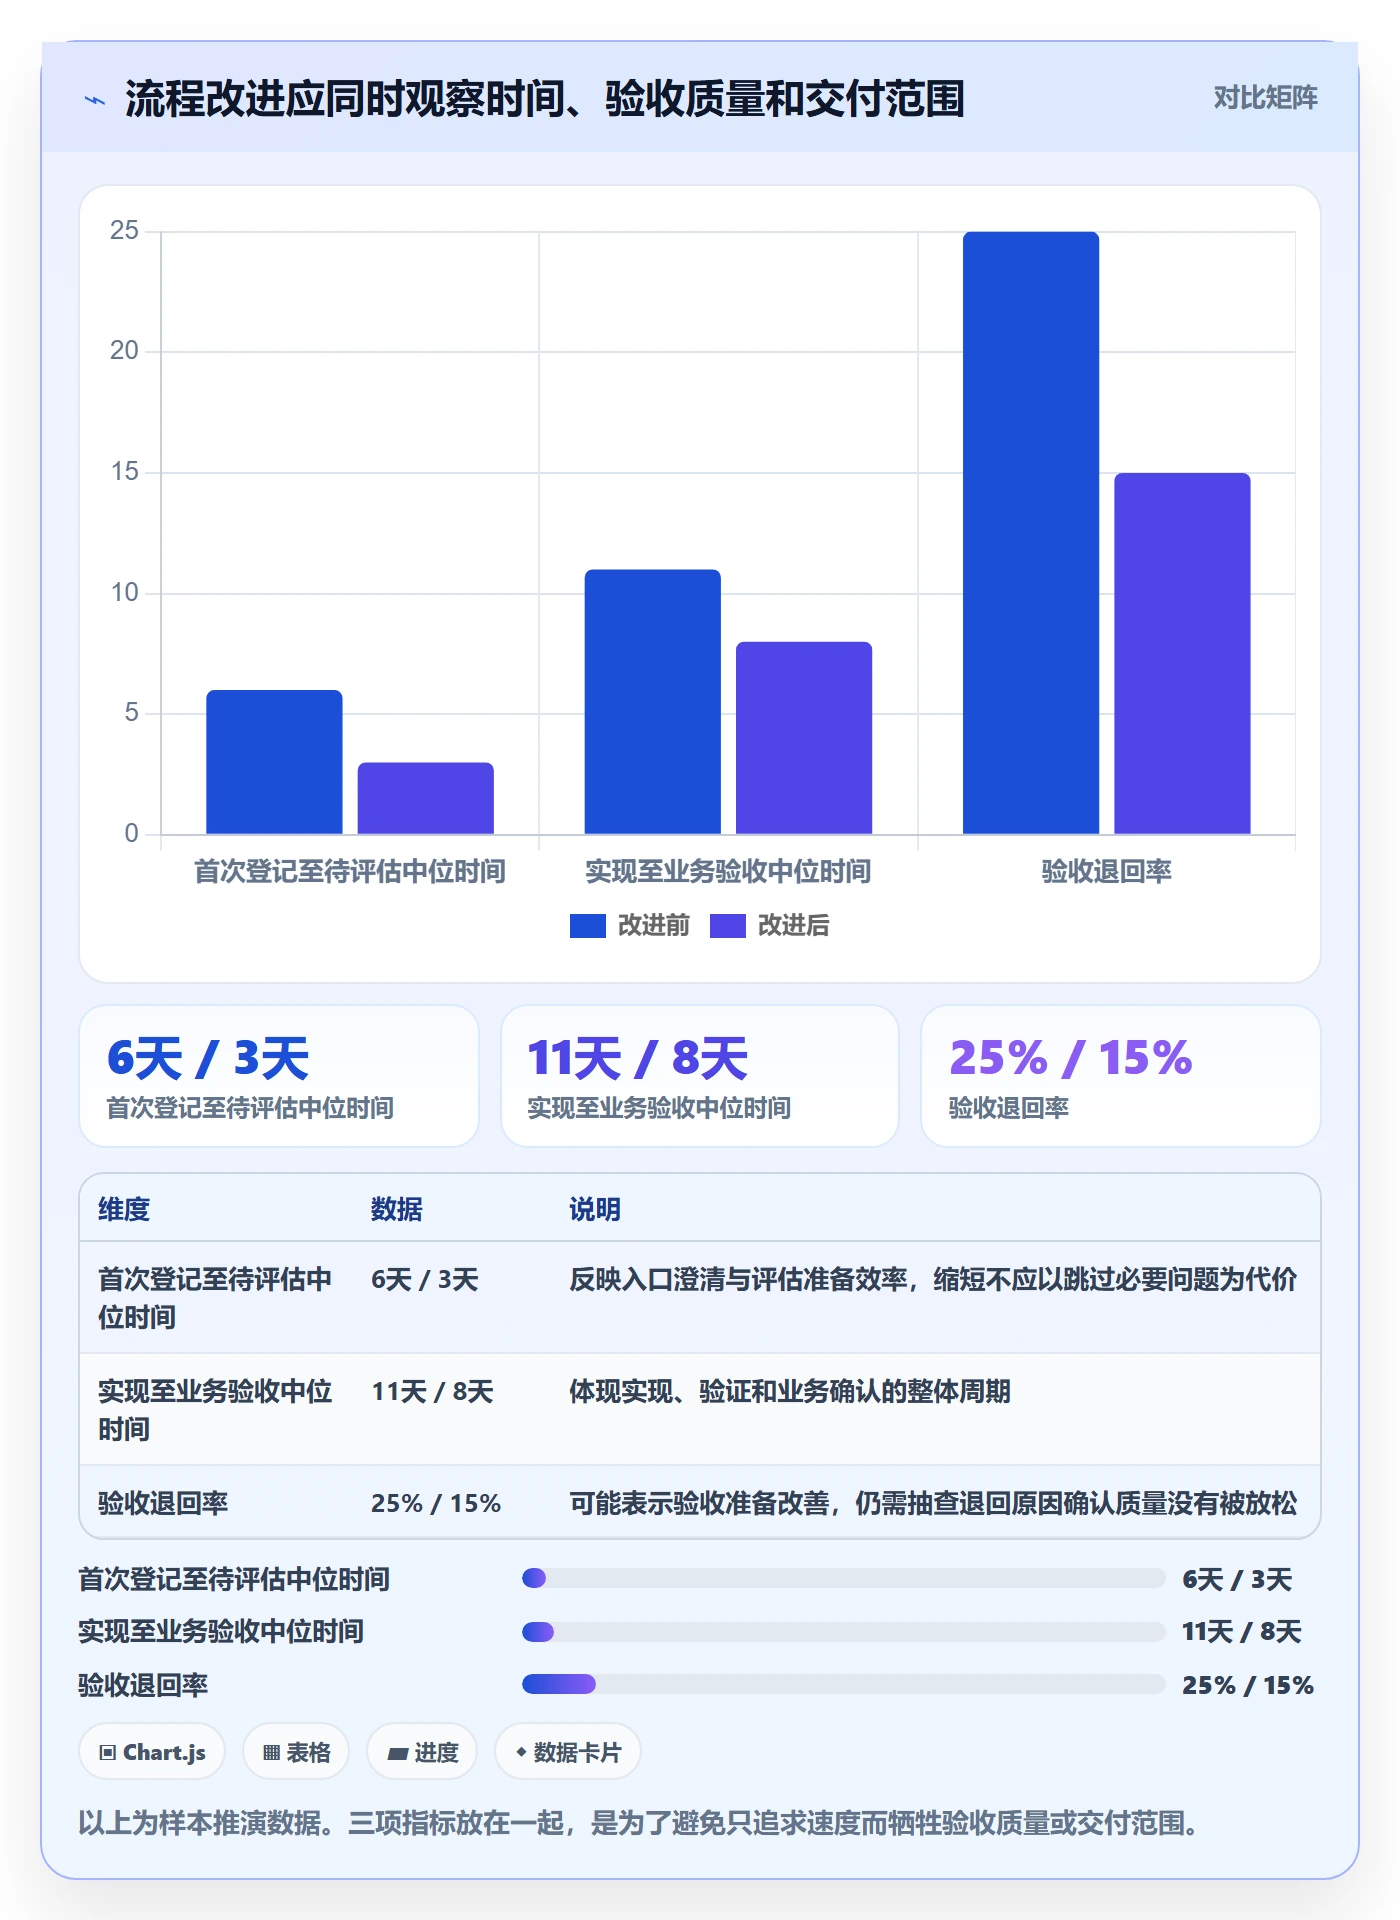This screenshot has width=1400, height=1920.
Task: Click the 数据 table column header
Action: pyautogui.click(x=397, y=1209)
